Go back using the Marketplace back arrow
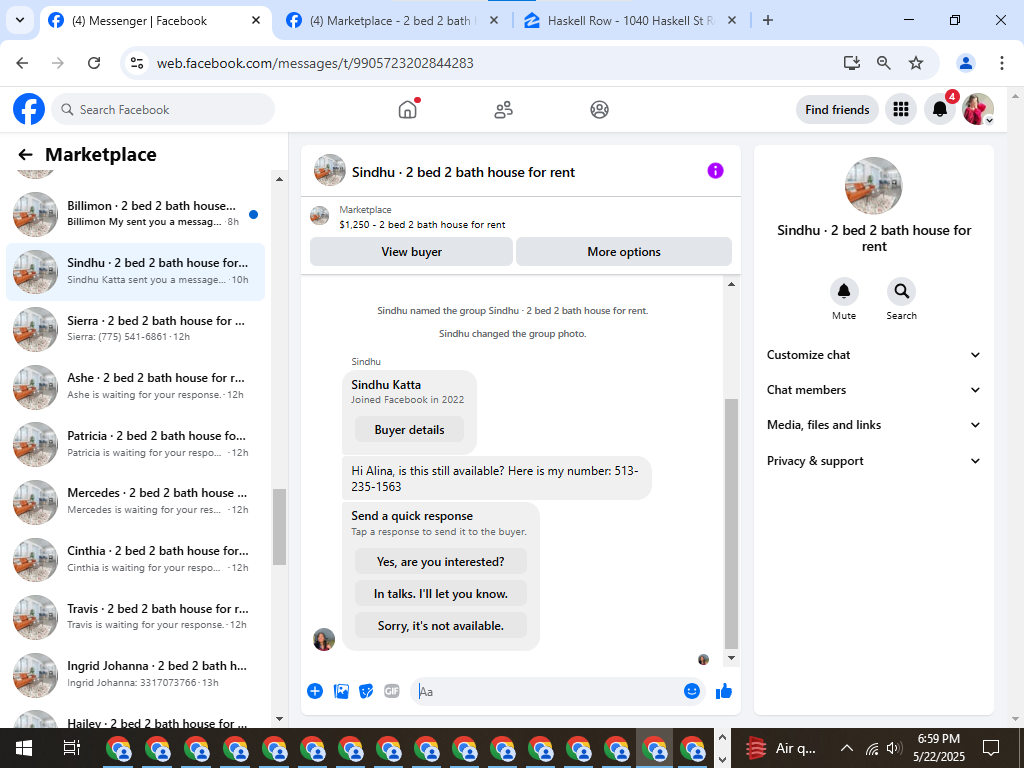Image resolution: width=1024 pixels, height=768 pixels. [x=25, y=155]
